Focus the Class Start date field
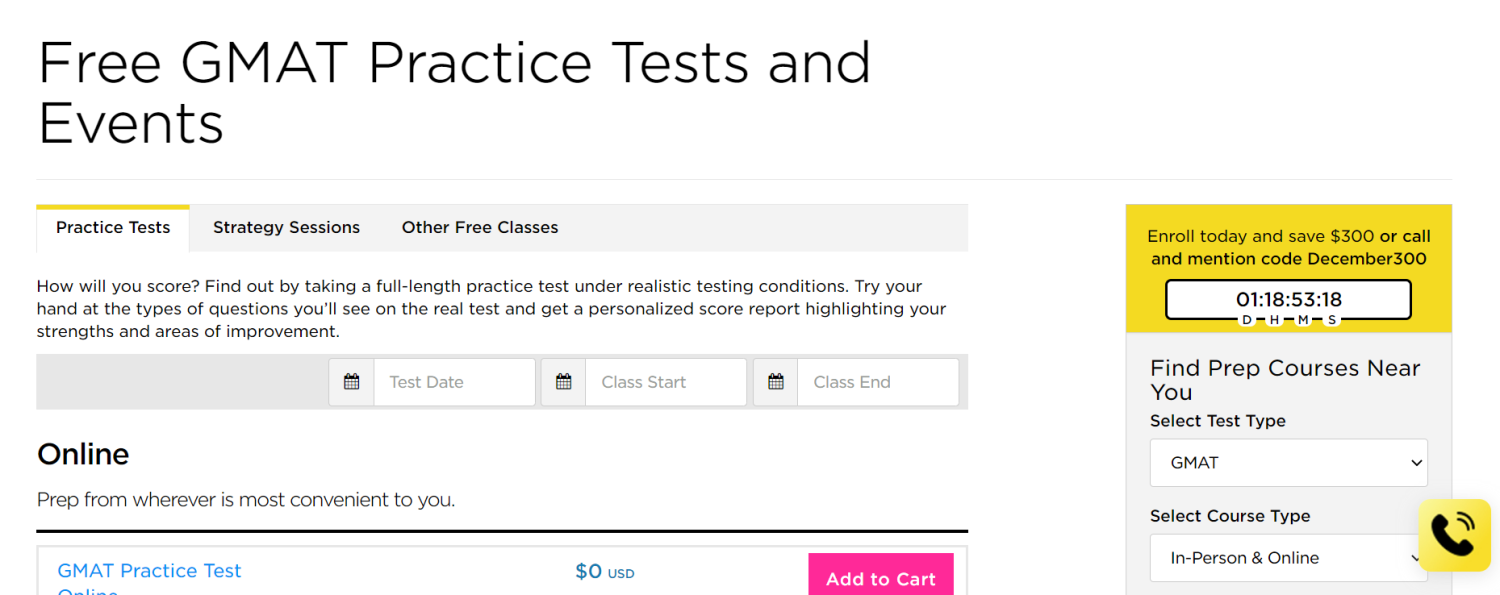Viewport: 1500px width, 595px height. [x=665, y=382]
